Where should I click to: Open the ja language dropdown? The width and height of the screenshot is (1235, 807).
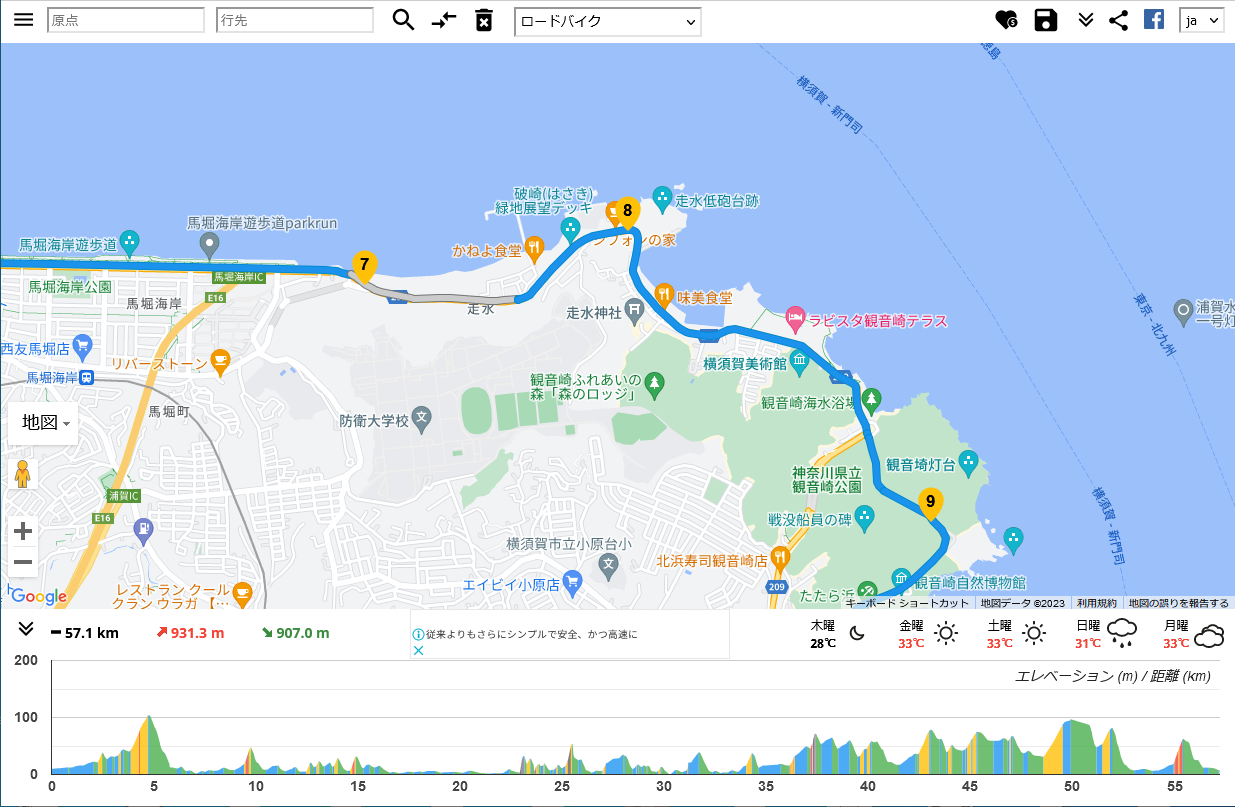(x=1201, y=20)
